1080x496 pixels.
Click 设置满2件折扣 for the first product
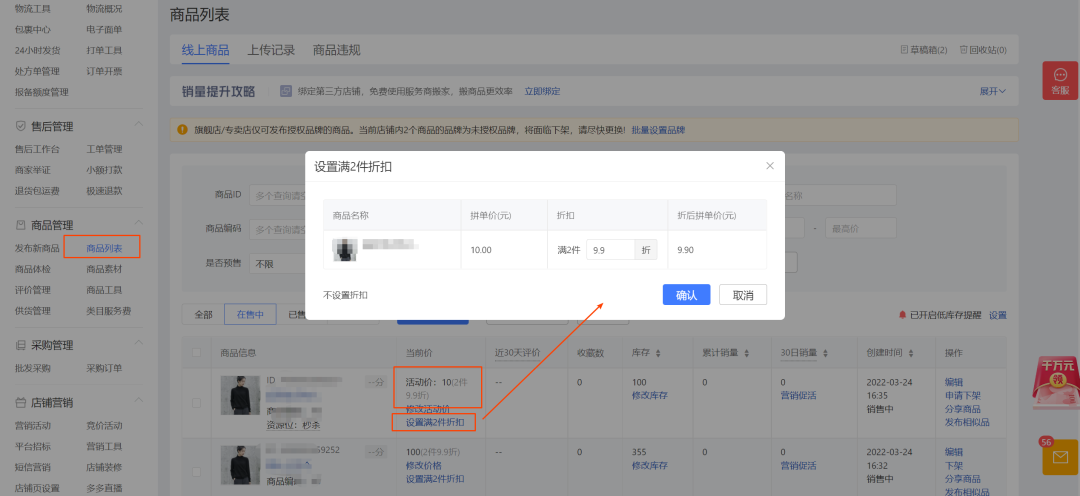pyautogui.click(x=435, y=422)
